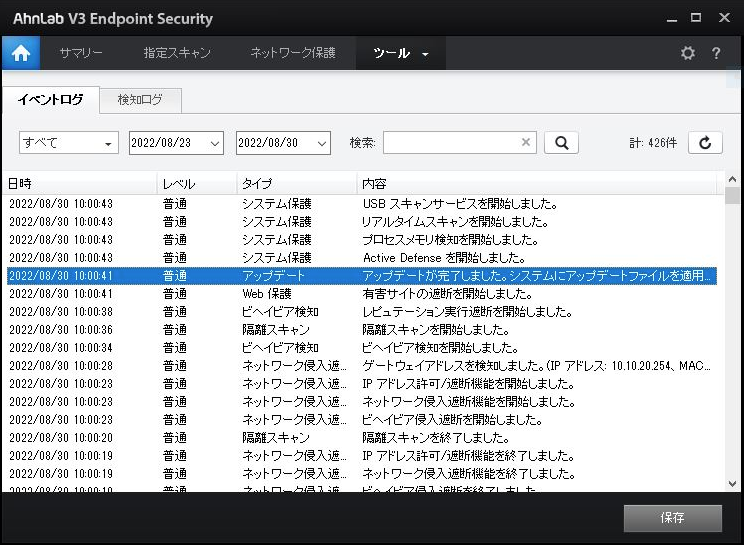Minimize the AhnLab window
This screenshot has width=744, height=545.
pyautogui.click(x=671, y=18)
